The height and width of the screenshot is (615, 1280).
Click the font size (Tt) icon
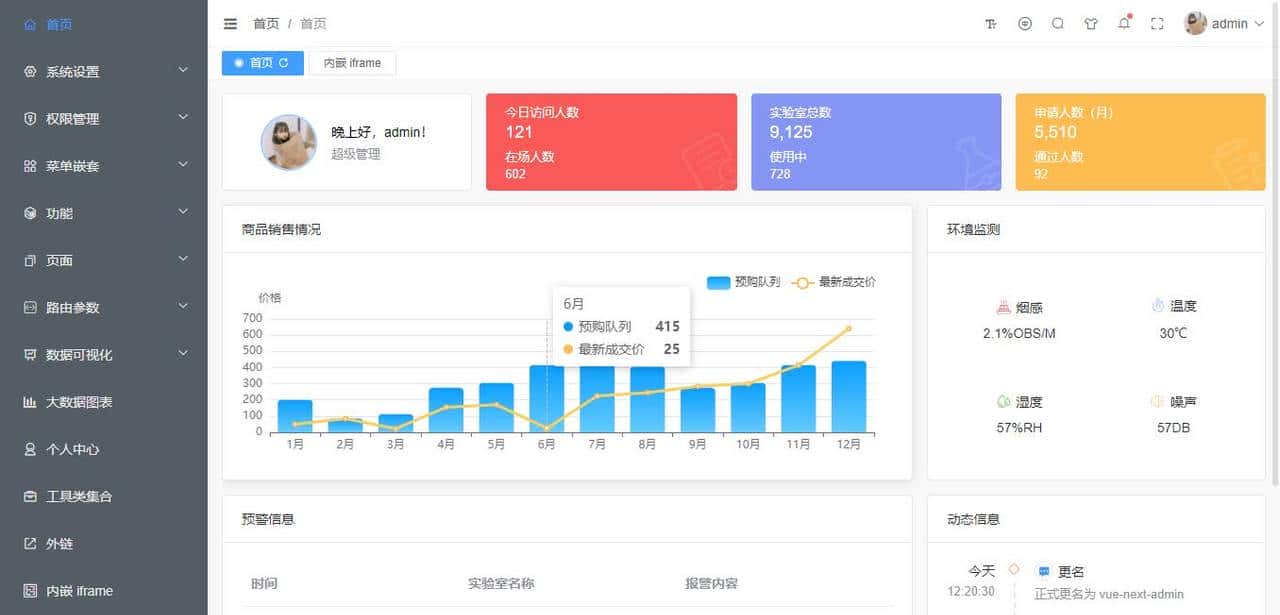[990, 23]
